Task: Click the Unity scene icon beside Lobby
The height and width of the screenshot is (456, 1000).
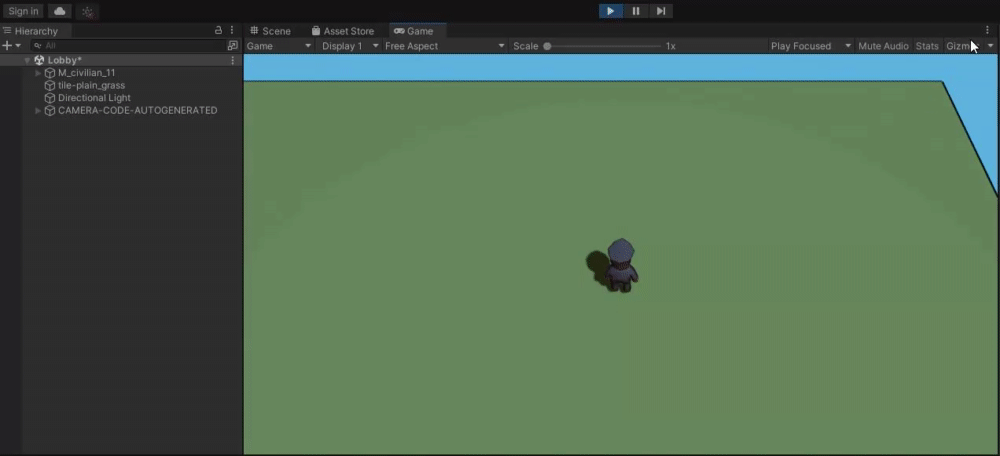Action: (40, 60)
